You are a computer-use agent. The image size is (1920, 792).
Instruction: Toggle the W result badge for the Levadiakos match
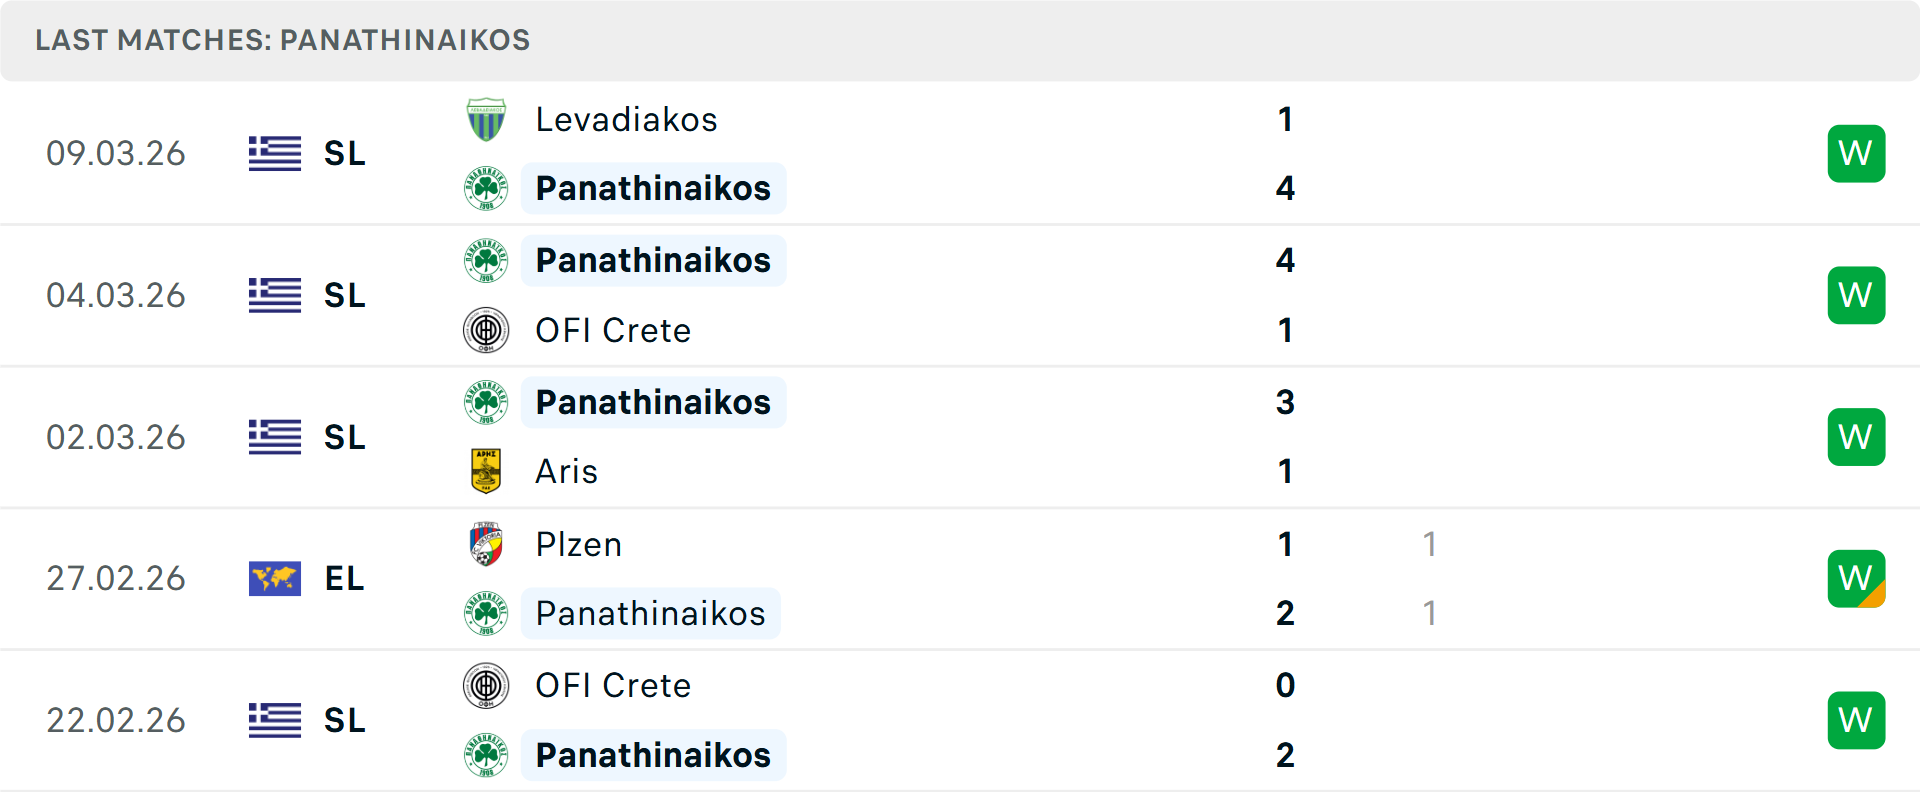pyautogui.click(x=1856, y=153)
